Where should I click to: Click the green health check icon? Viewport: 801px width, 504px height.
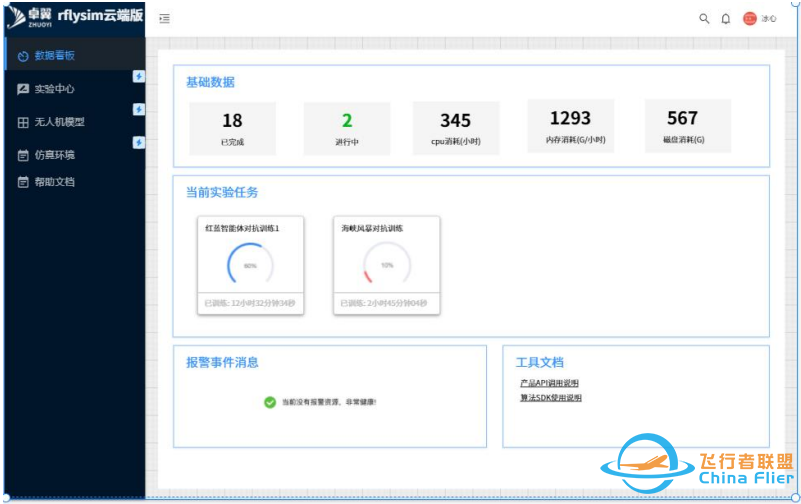point(270,402)
